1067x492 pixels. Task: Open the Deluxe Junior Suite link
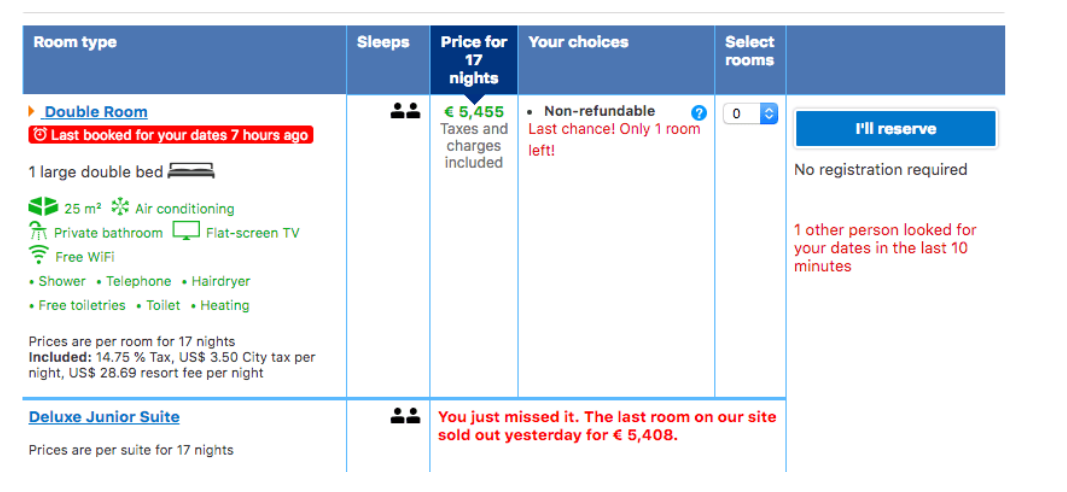[104, 417]
